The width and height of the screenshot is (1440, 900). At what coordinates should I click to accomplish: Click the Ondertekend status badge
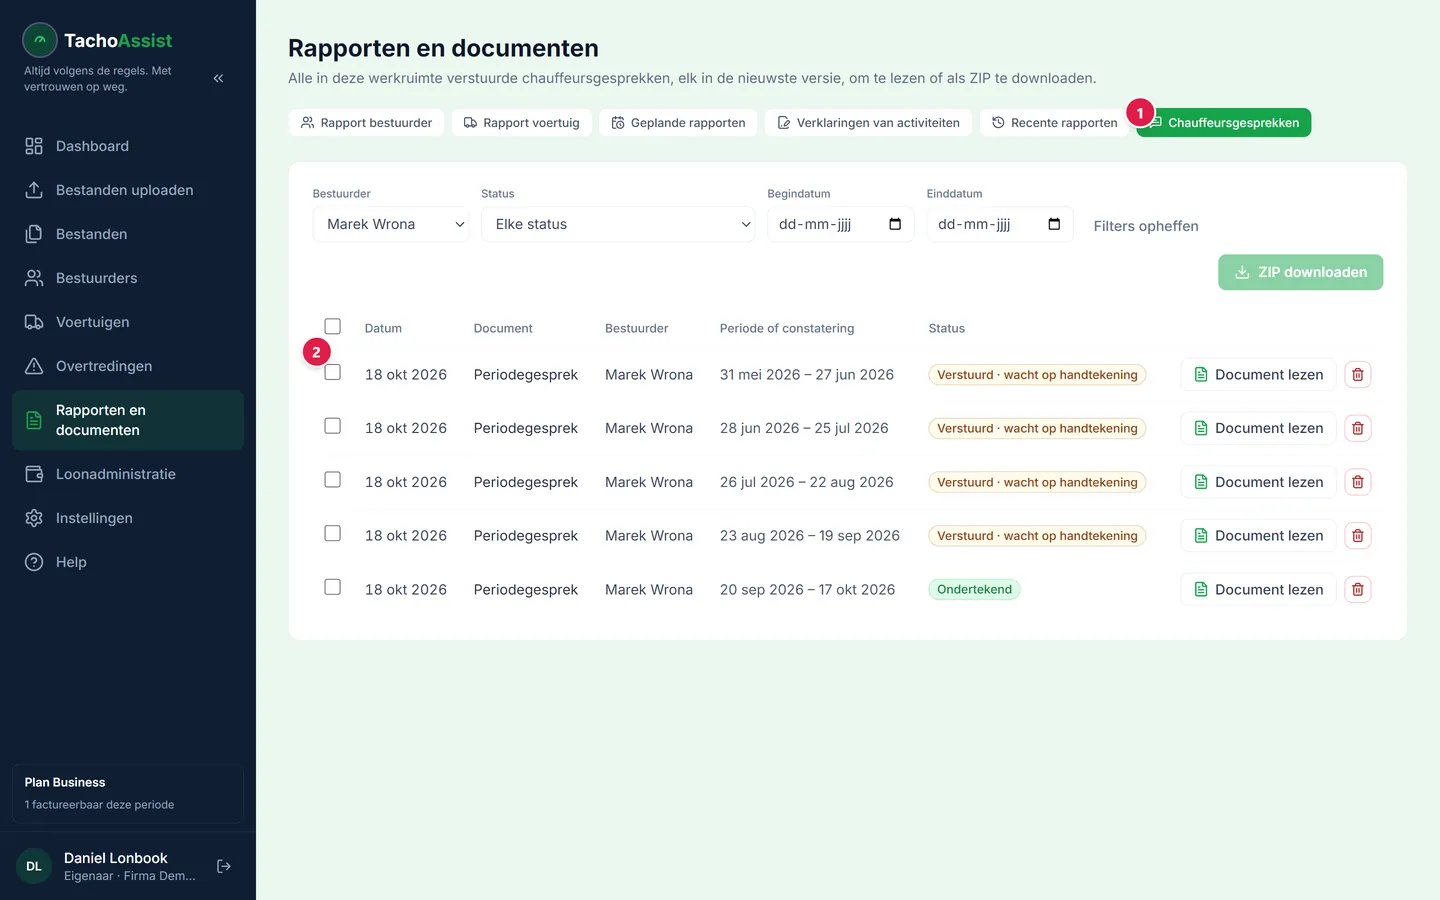[x=974, y=590]
